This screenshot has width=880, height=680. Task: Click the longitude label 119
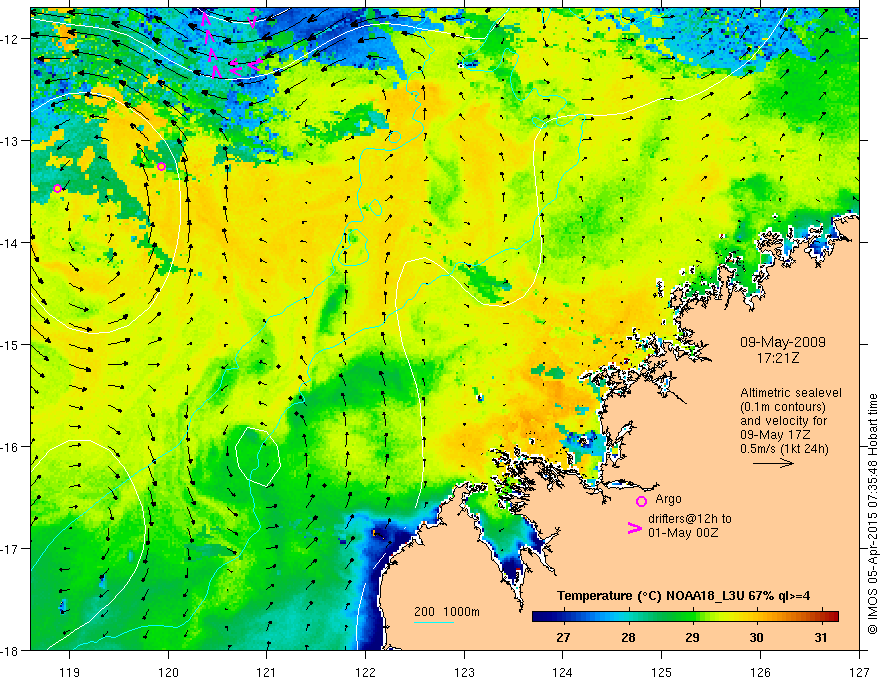tap(70, 673)
